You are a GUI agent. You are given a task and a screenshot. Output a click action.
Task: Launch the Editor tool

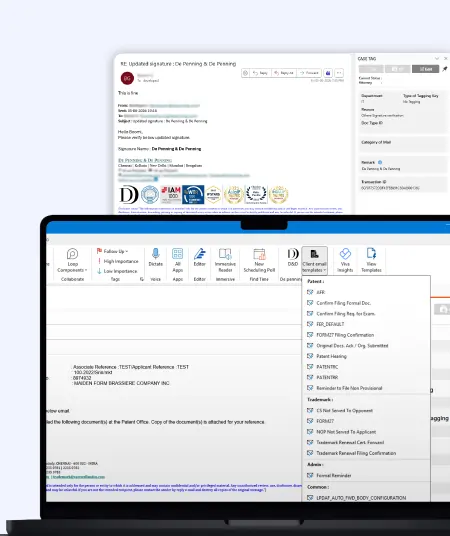pos(200,257)
